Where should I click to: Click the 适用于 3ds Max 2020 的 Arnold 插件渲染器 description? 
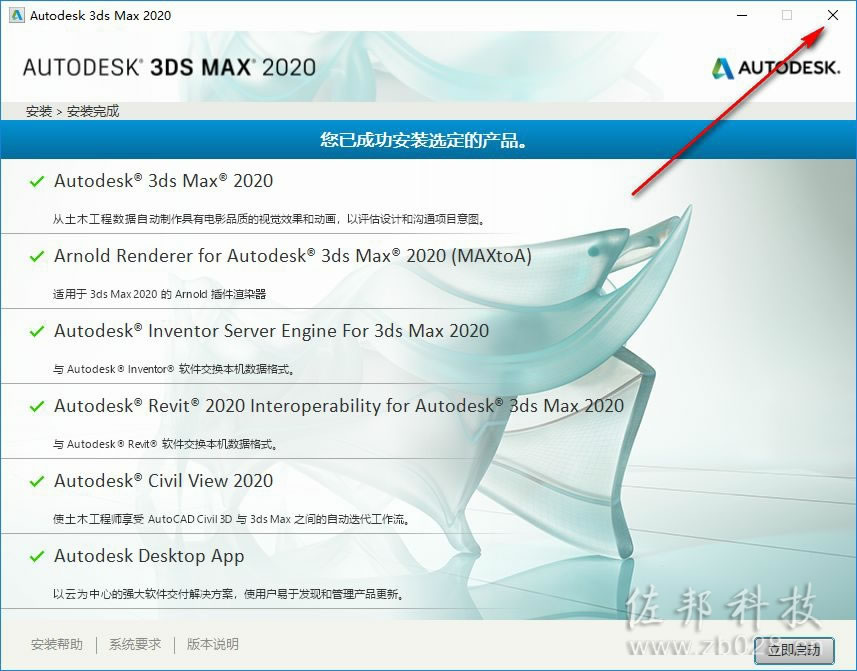coord(160,294)
